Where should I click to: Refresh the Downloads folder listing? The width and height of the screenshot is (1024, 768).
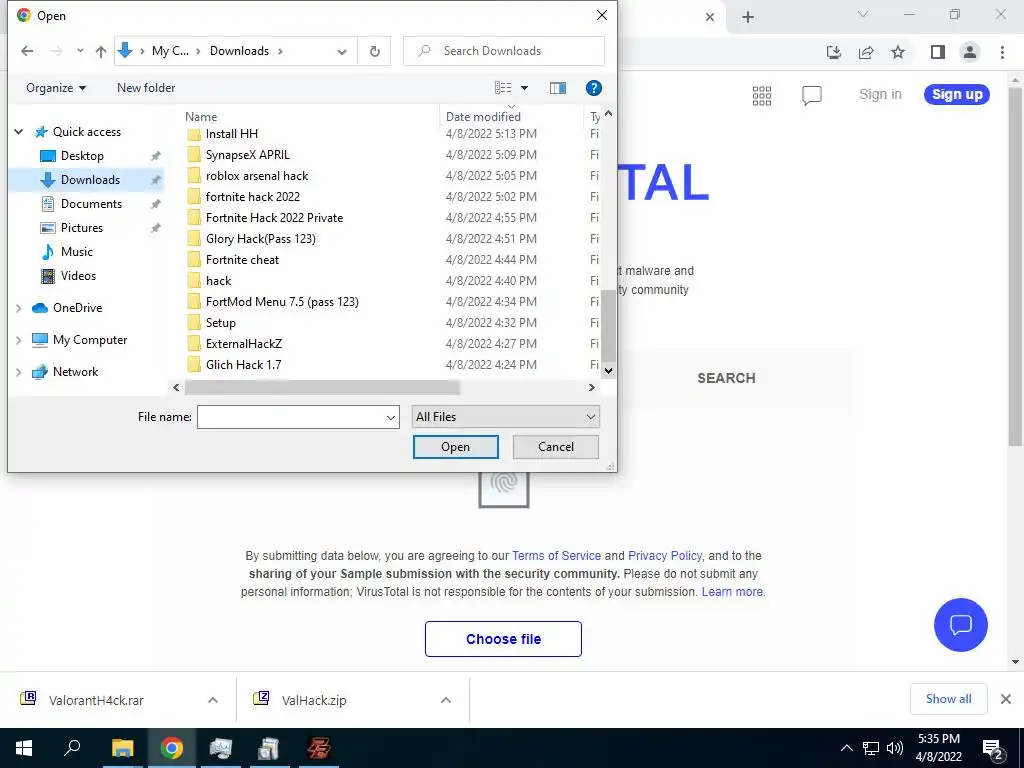(x=374, y=51)
